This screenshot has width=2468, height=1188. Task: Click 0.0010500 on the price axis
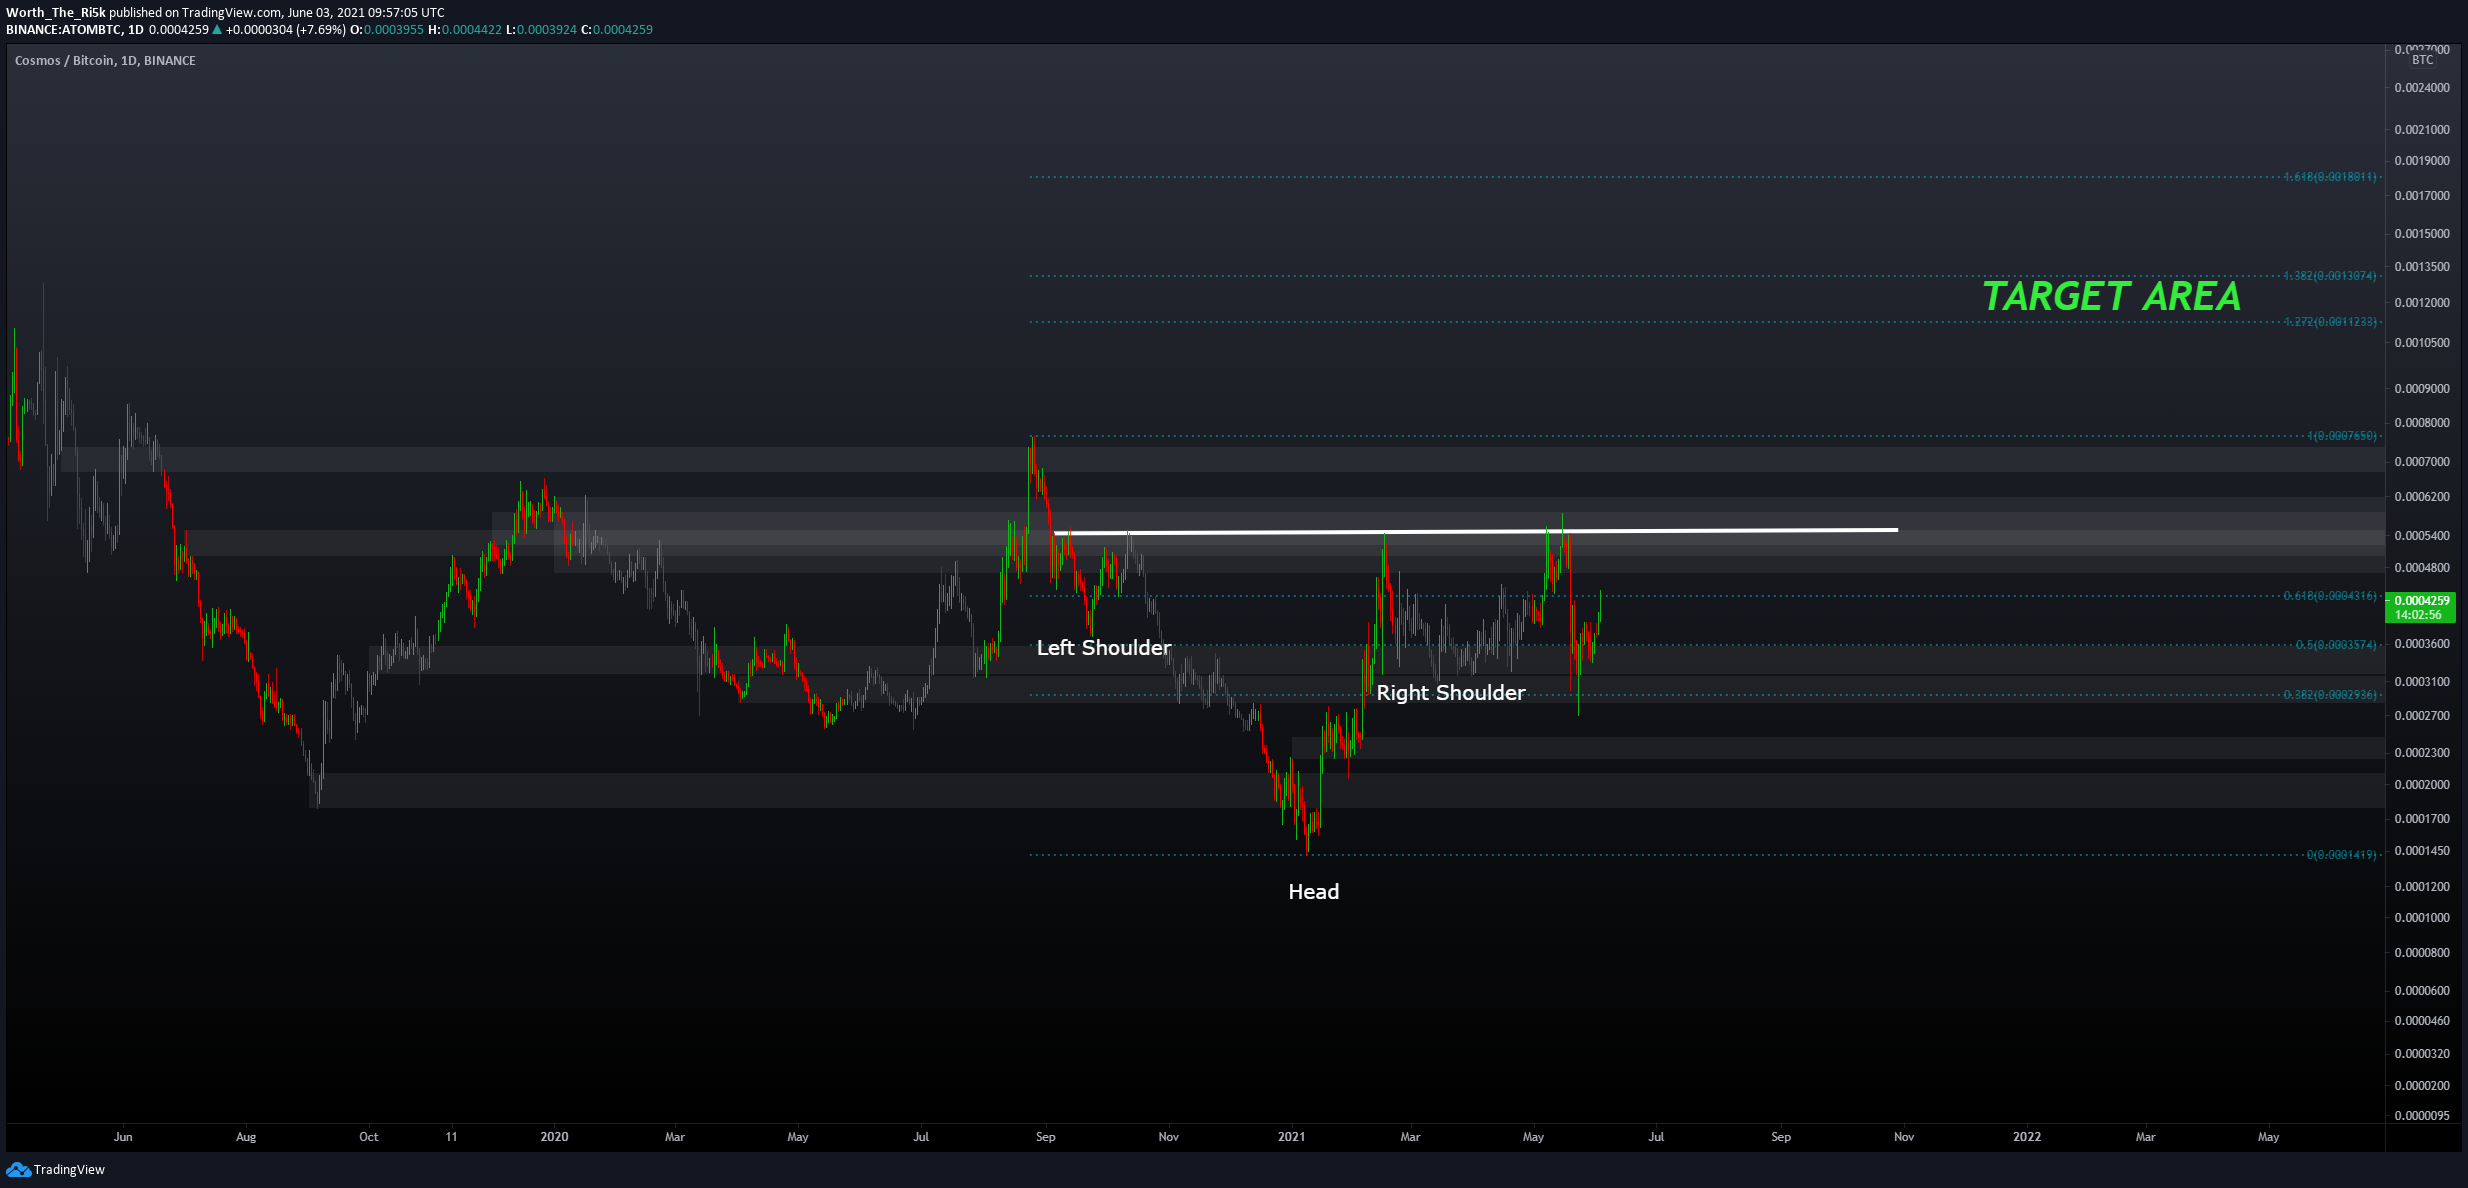coord(2422,343)
